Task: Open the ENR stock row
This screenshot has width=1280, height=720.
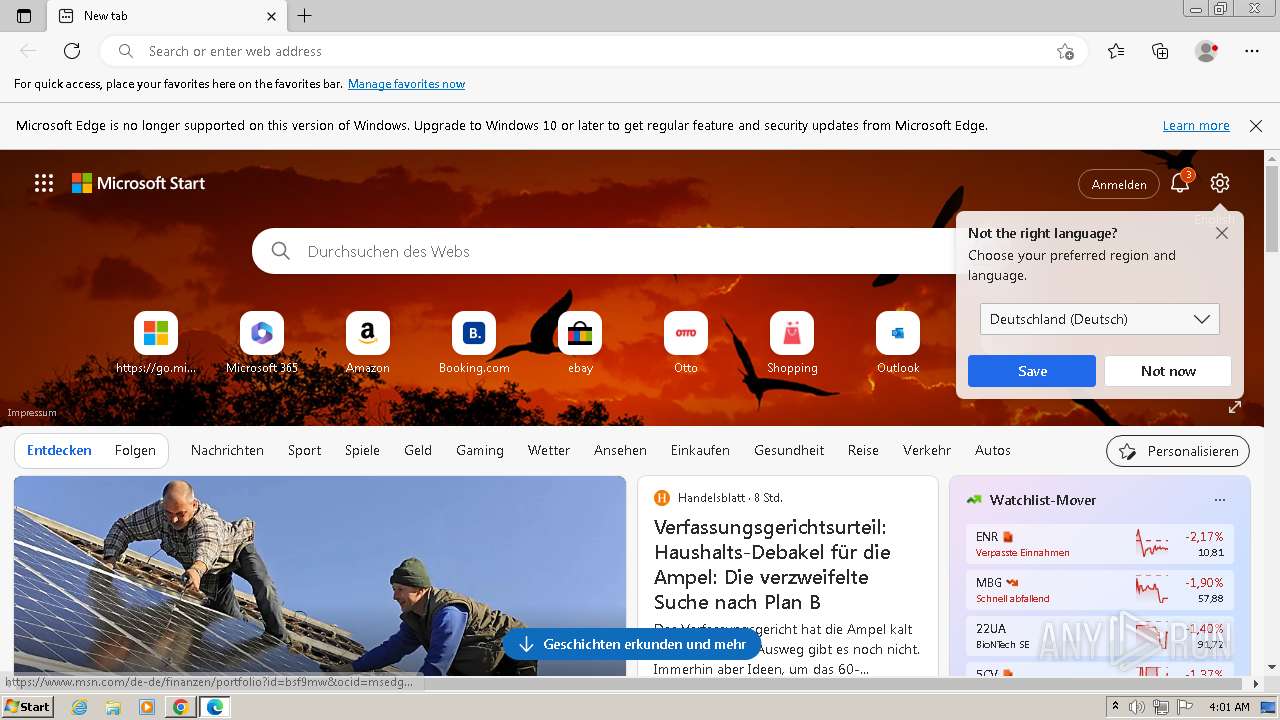Action: point(1099,544)
